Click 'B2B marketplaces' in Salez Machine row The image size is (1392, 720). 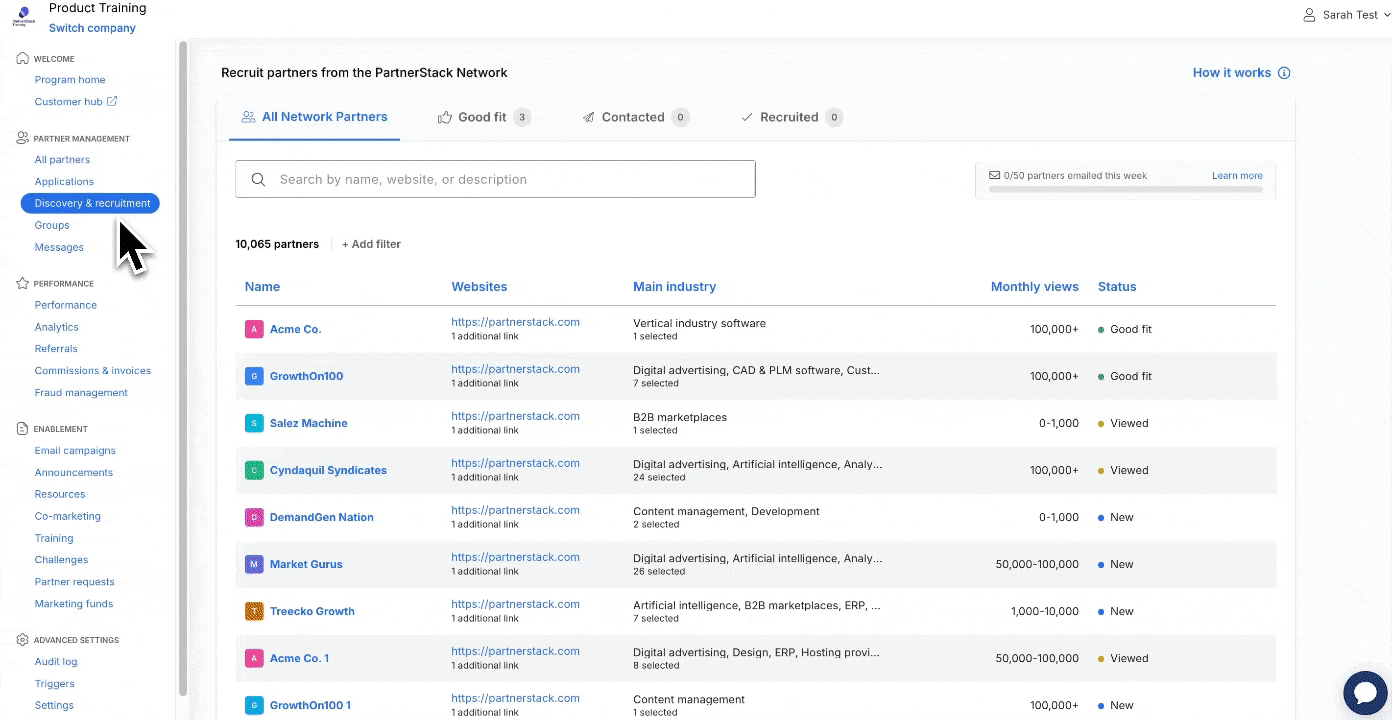point(680,417)
